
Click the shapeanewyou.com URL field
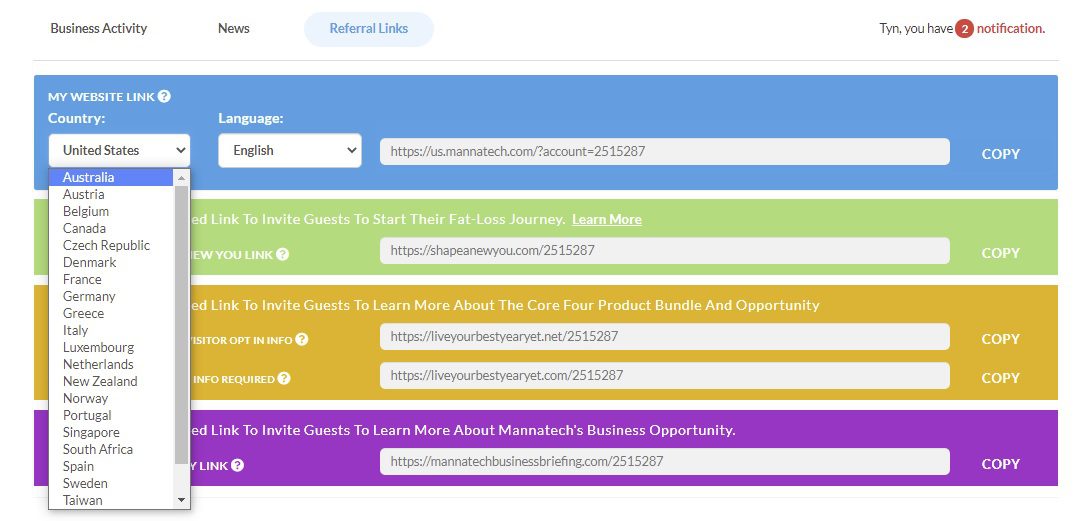coord(665,251)
